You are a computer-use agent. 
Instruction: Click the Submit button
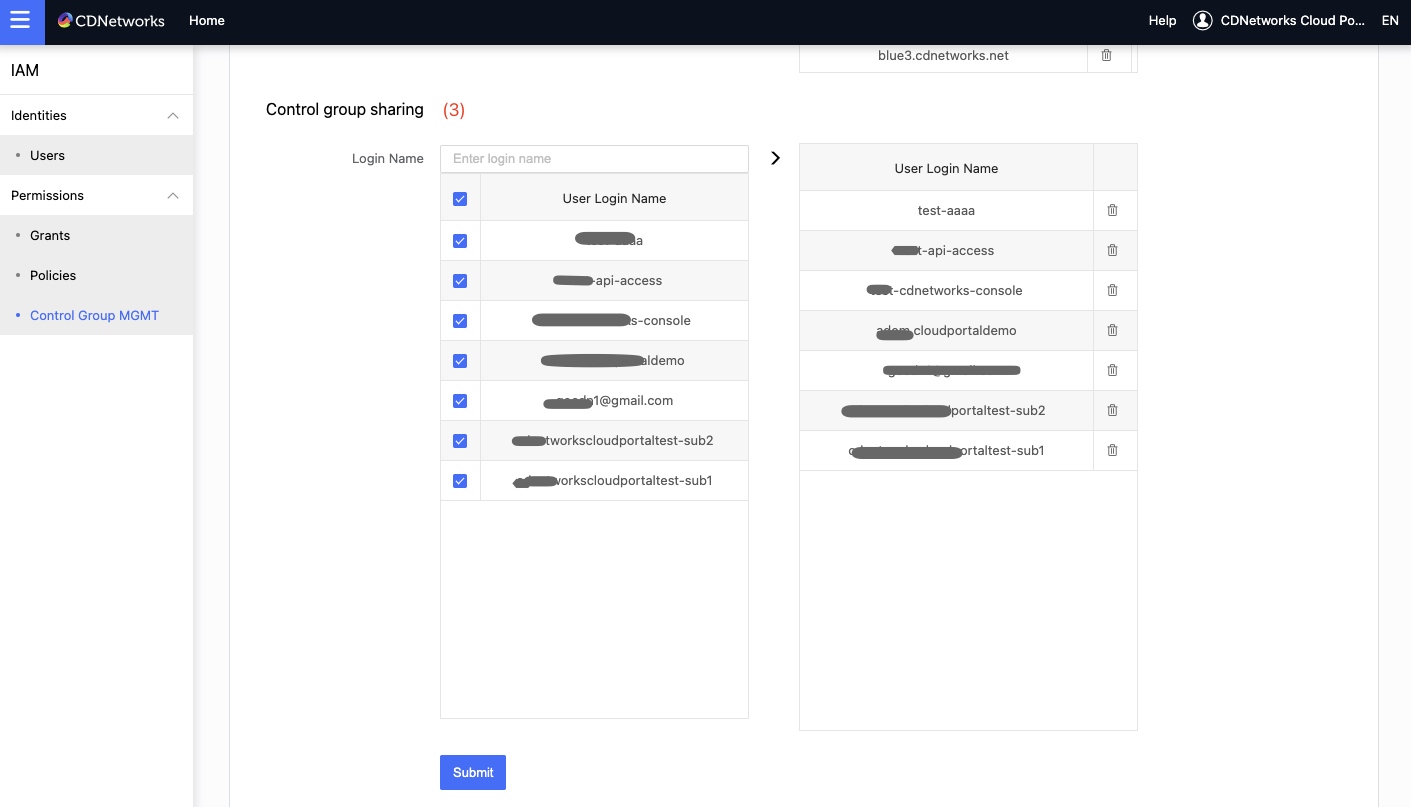pos(473,772)
